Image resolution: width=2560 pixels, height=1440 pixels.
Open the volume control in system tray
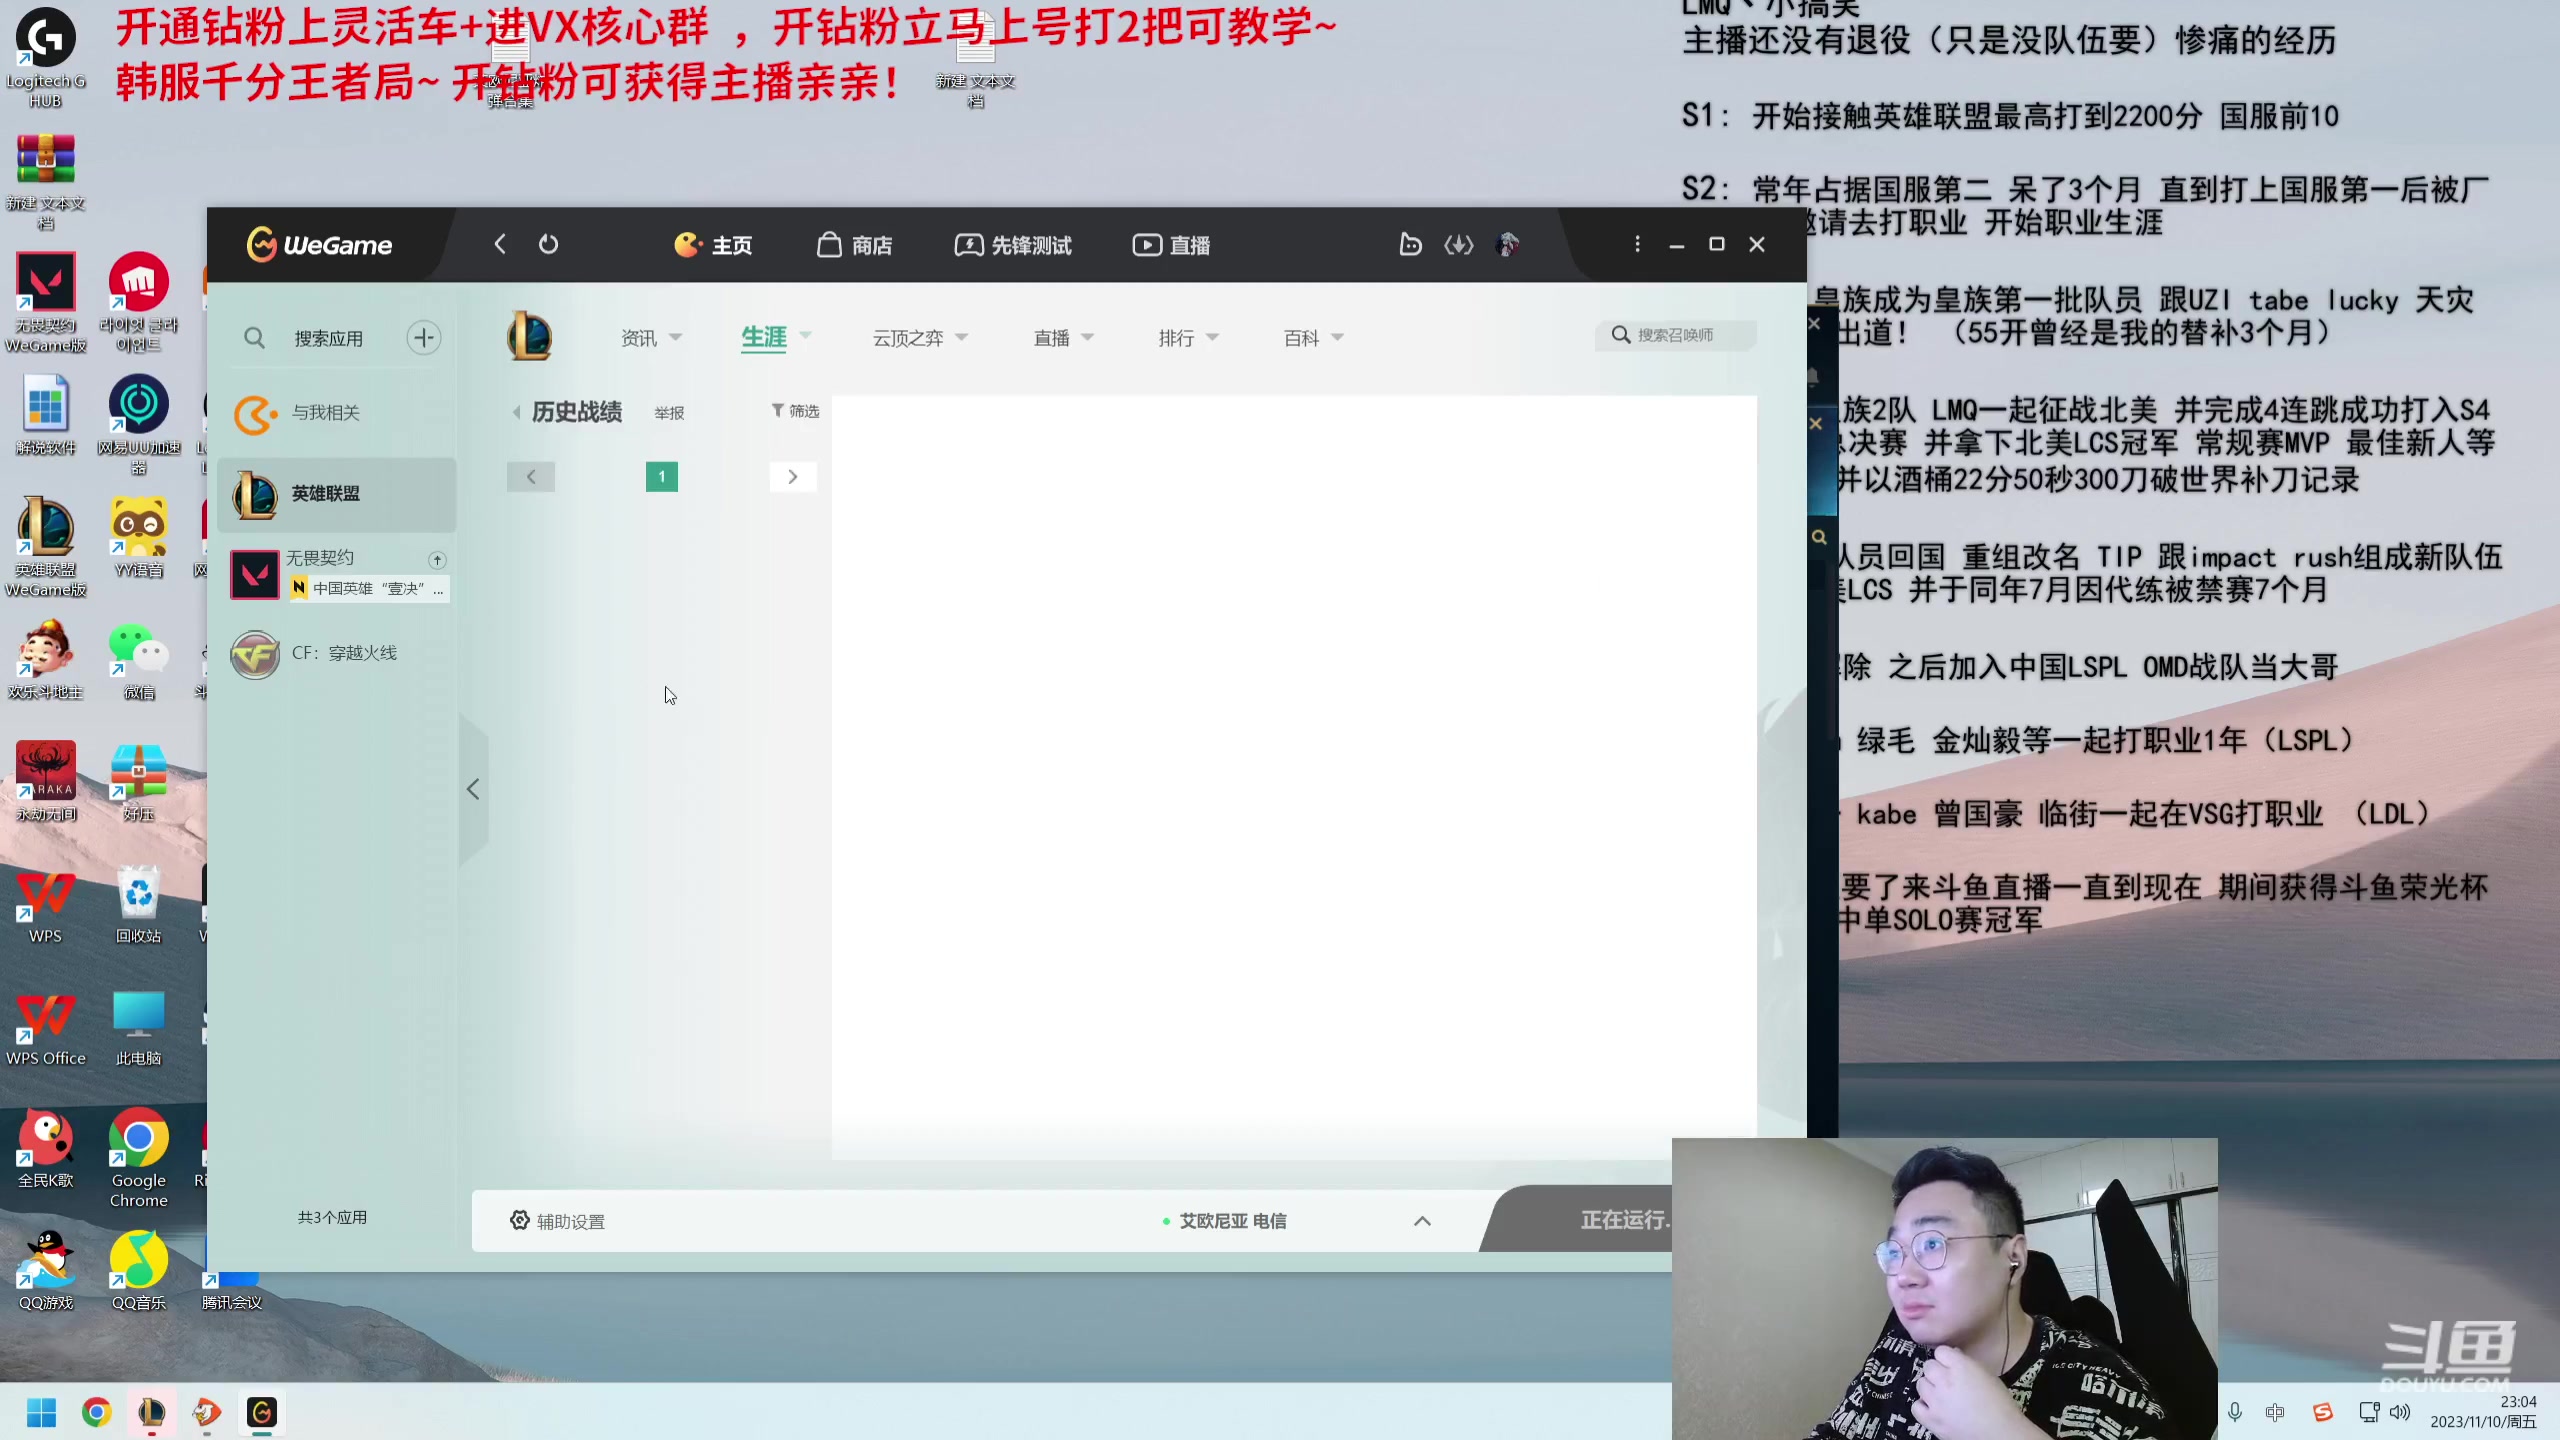pyautogui.click(x=2399, y=1412)
